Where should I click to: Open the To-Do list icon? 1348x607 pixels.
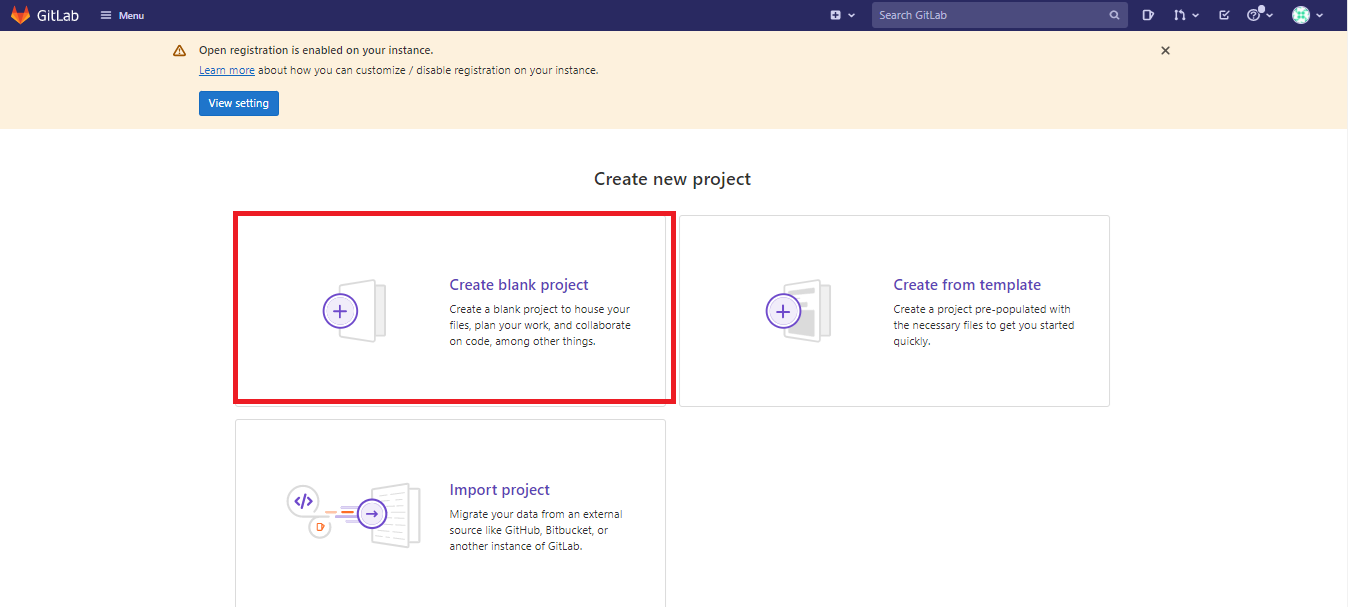coord(1224,15)
